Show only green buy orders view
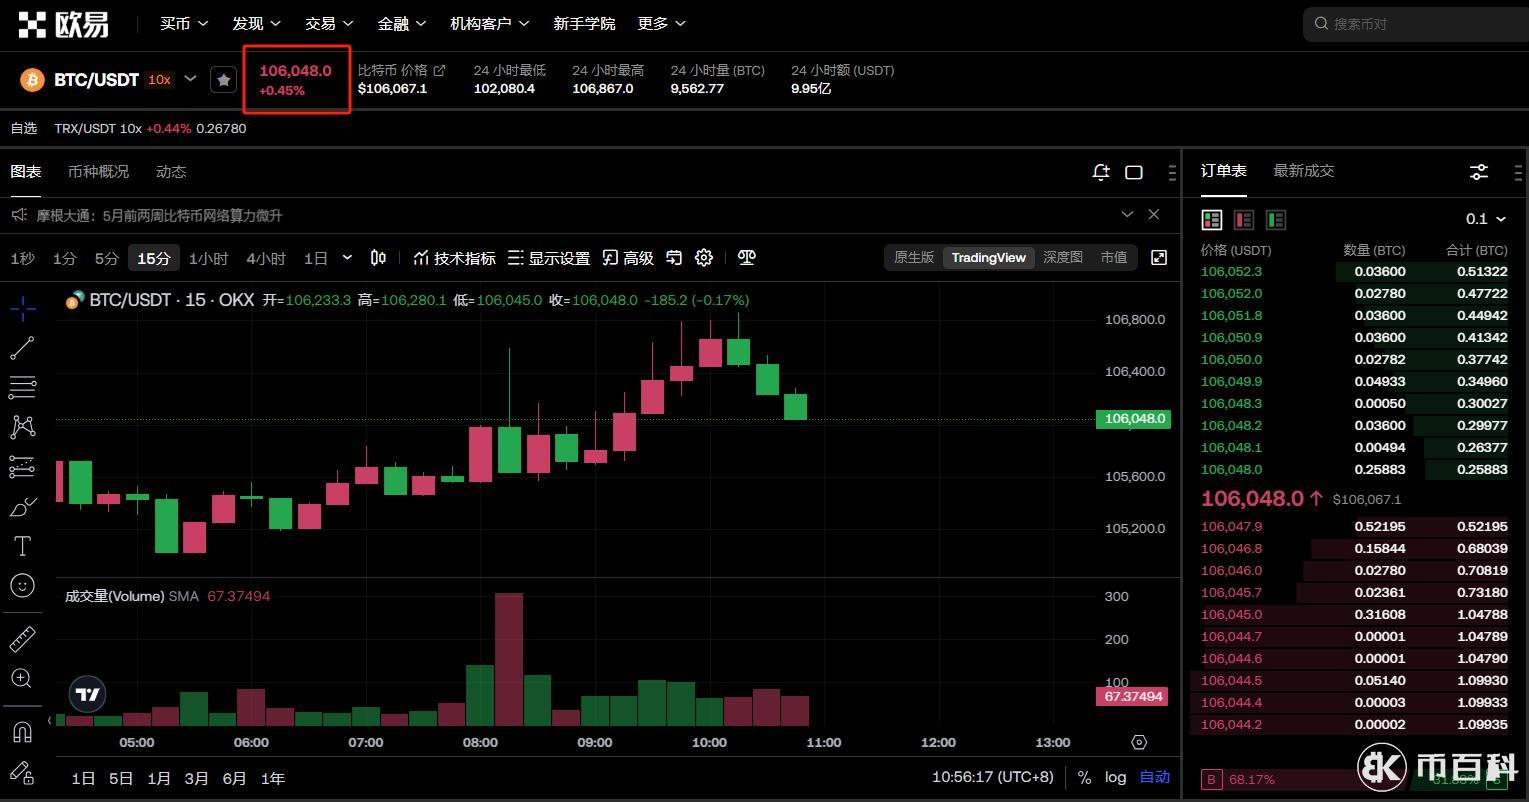 coord(1276,219)
